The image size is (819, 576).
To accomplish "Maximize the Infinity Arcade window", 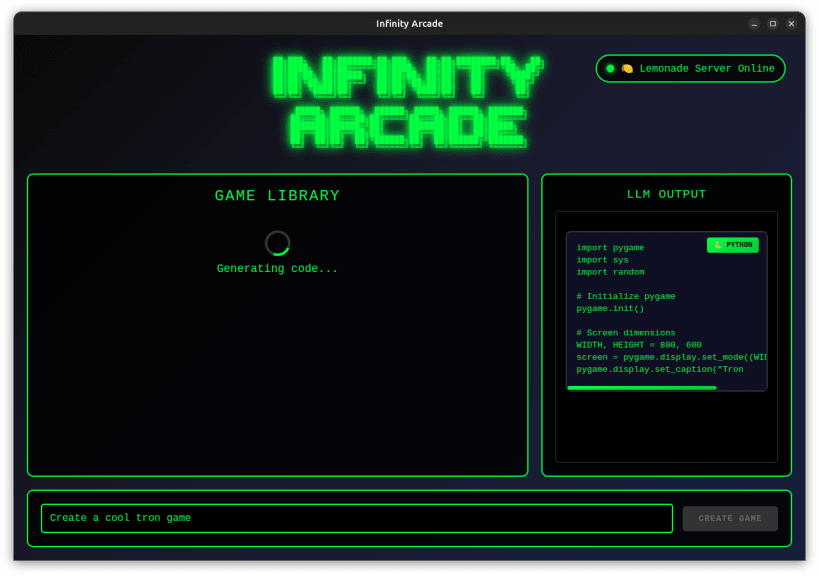I will pyautogui.click(x=773, y=23).
